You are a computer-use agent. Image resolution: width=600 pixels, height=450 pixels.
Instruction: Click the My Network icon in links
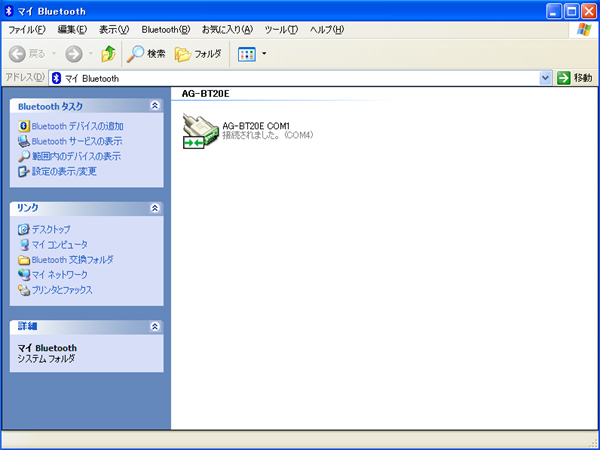tap(24, 275)
